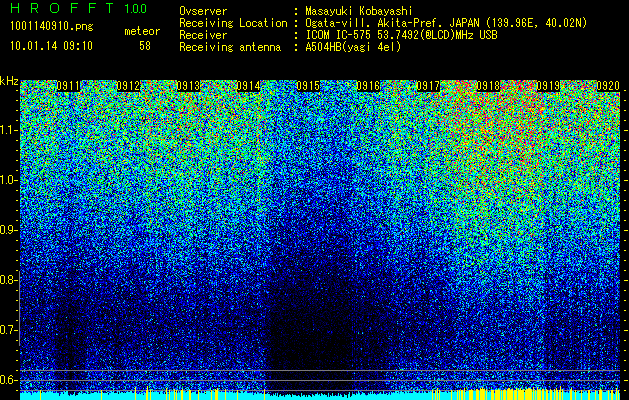Click the 0916 time marker
Screen dimensions: 629x400
tap(368, 86)
